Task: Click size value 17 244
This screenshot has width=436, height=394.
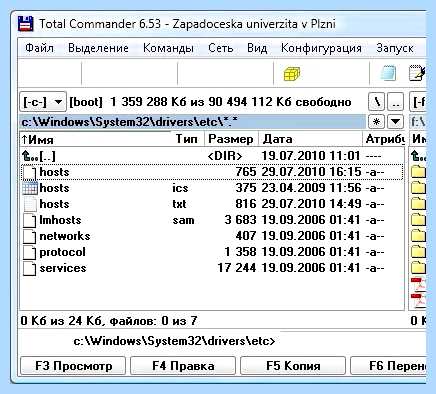Action: [237, 268]
